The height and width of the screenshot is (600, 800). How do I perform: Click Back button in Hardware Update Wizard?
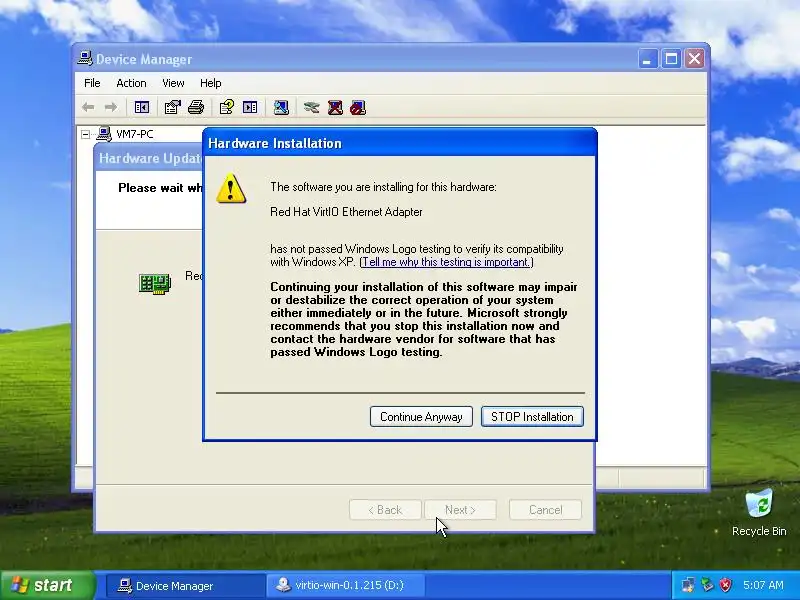click(x=385, y=510)
